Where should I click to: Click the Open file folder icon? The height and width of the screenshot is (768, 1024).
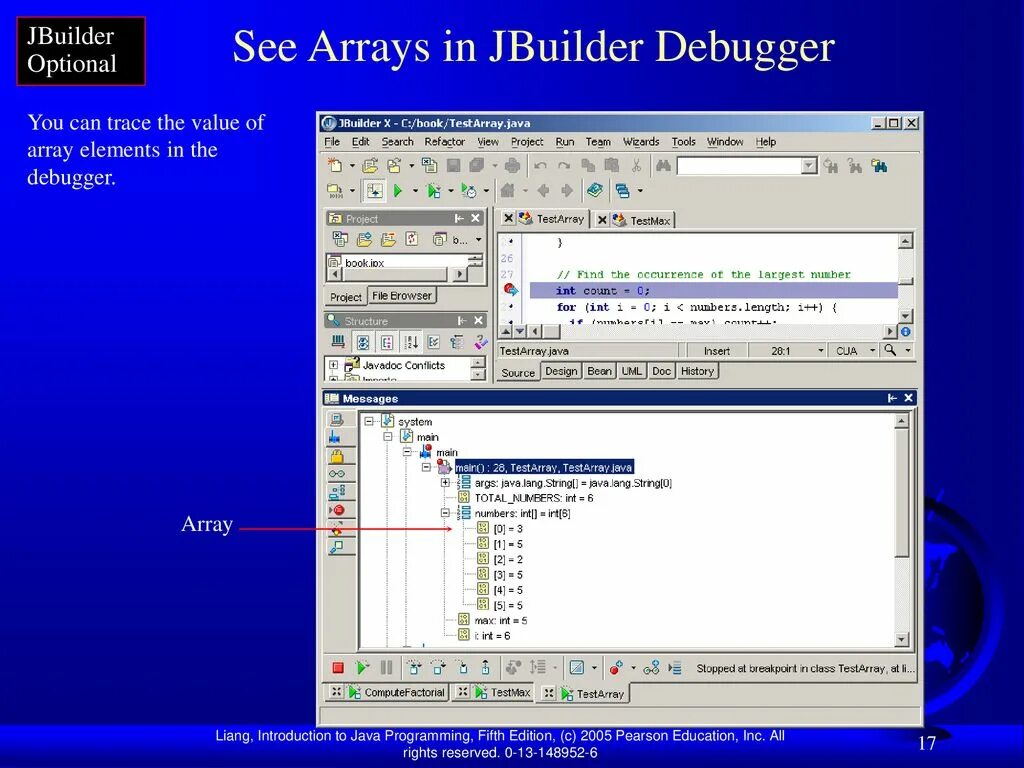(370, 166)
